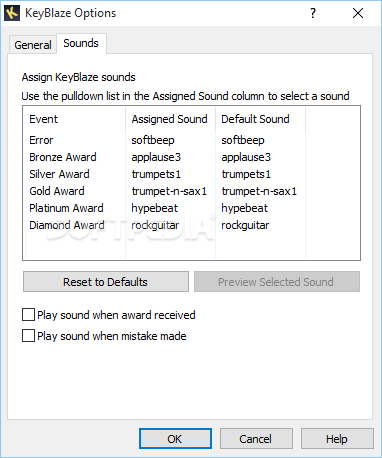The width and height of the screenshot is (382, 458).
Task: Close the KeyBlaze Options dialog
Action: (358, 13)
